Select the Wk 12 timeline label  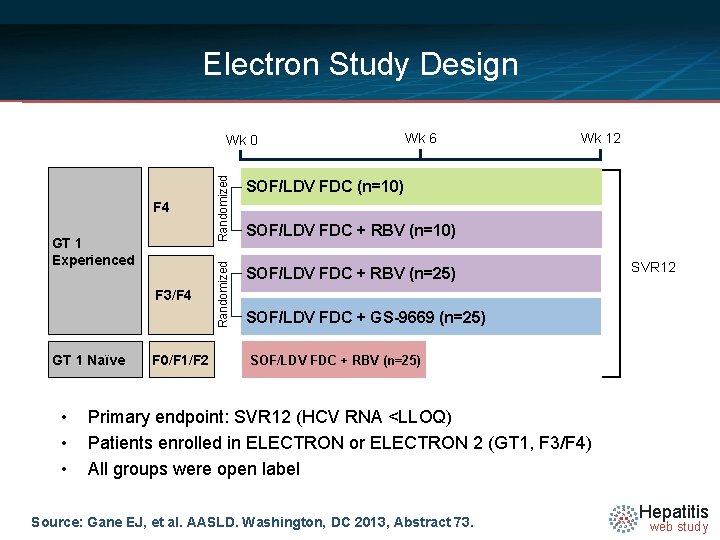pos(600,138)
